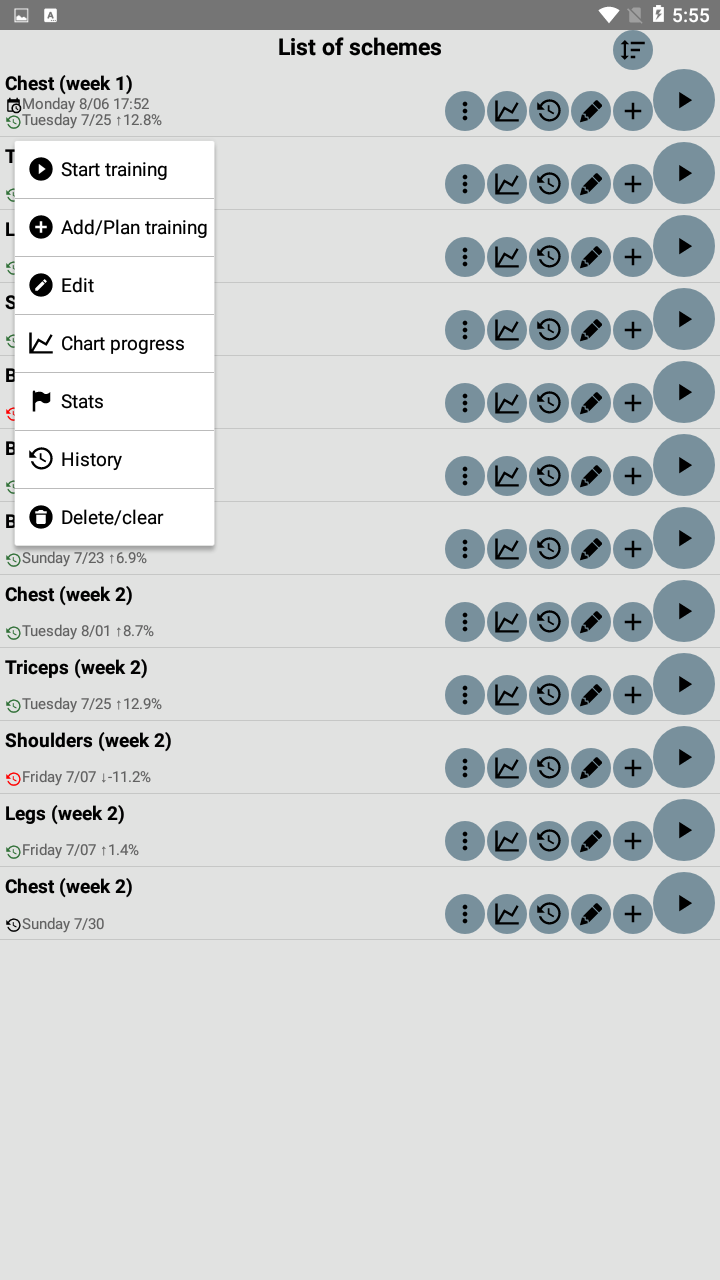The image size is (720, 1280).
Task: Play Shoulders (week 2) training
Action: 684,757
